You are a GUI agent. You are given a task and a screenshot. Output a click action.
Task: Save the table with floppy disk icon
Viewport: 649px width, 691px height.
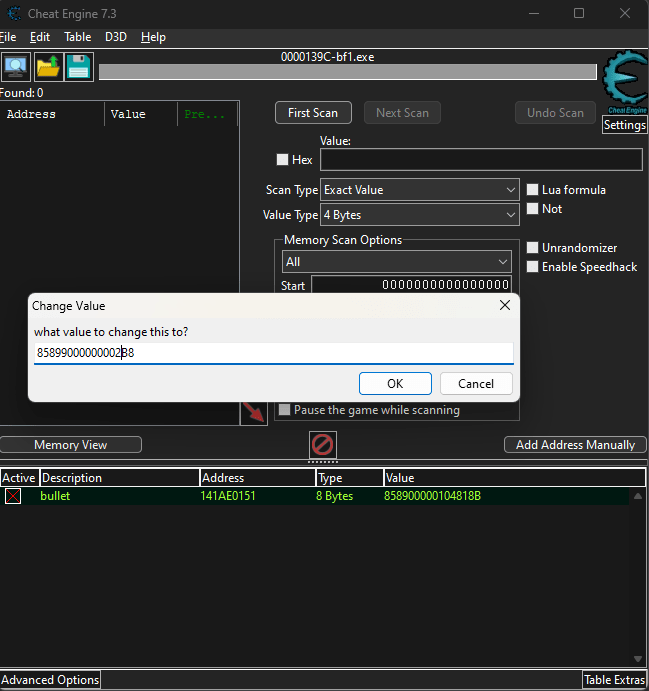79,67
